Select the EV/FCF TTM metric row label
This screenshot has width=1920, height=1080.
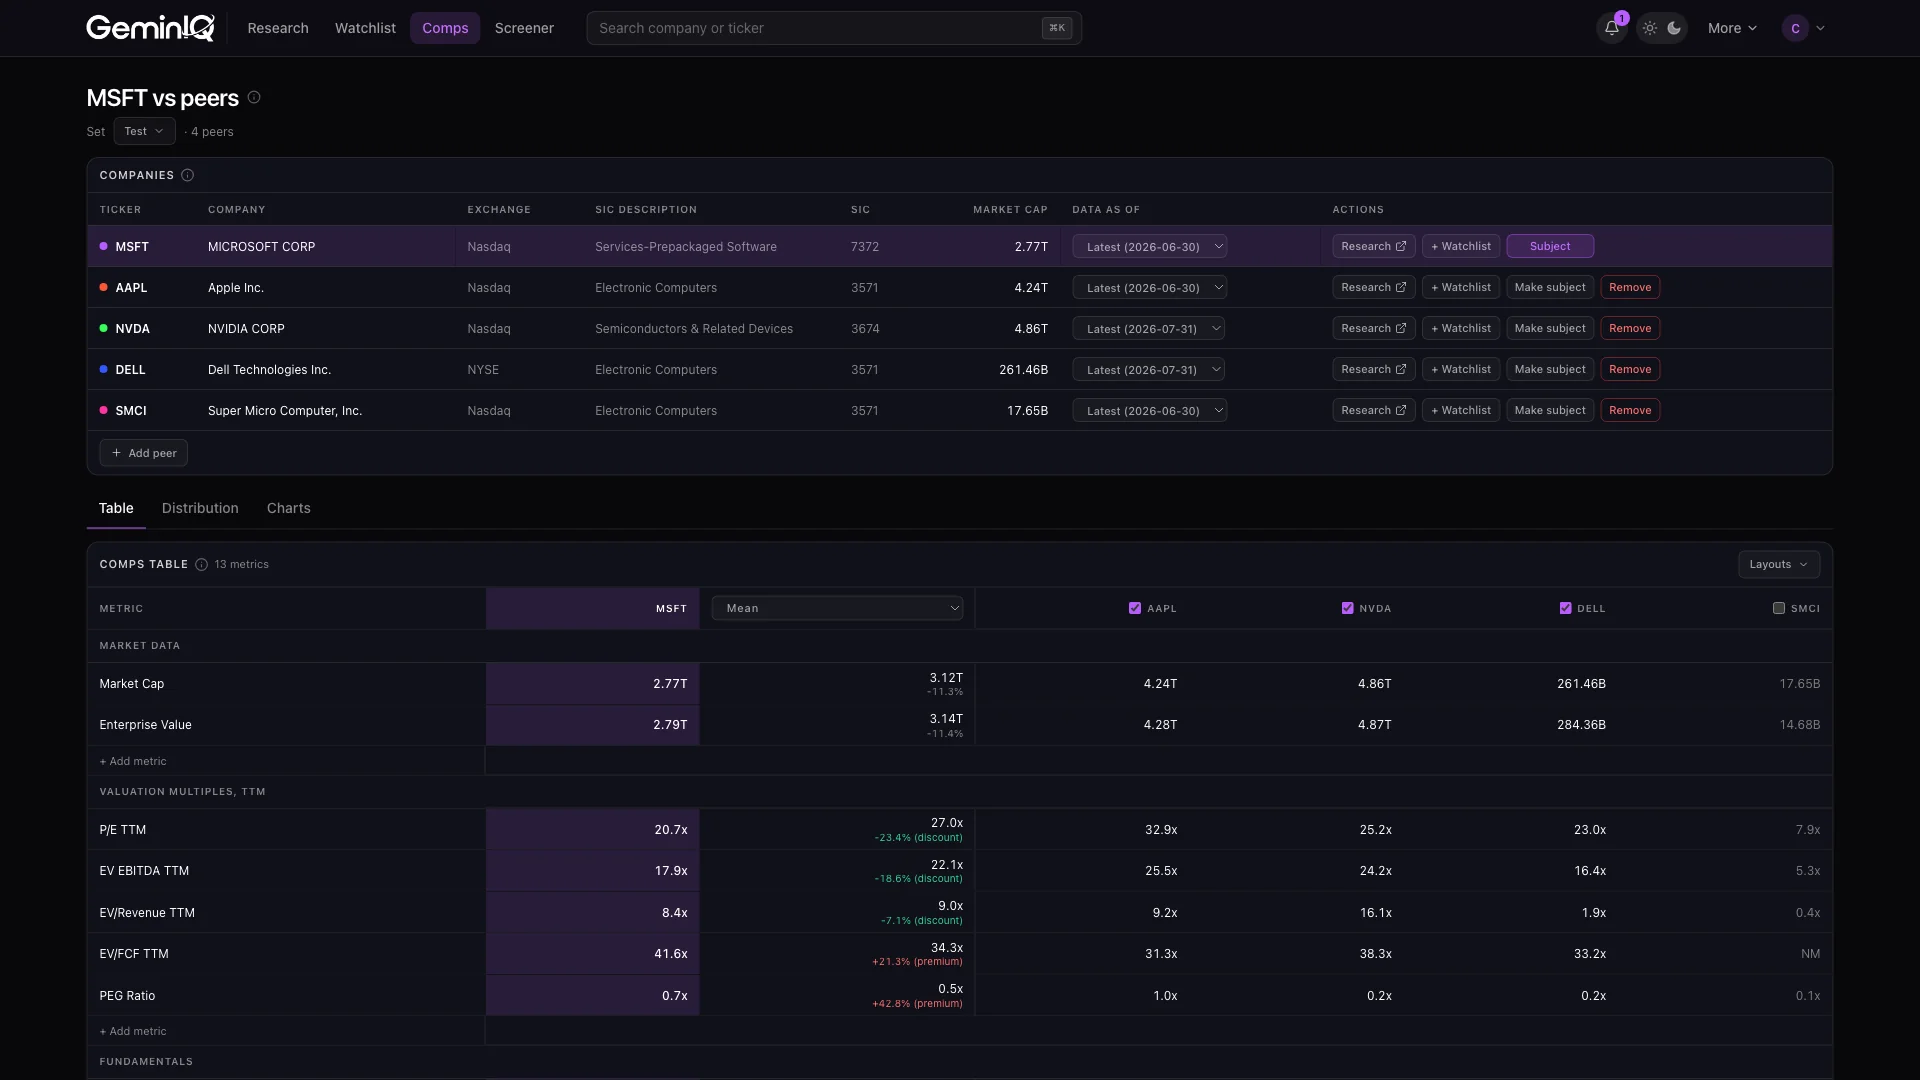[x=134, y=954]
